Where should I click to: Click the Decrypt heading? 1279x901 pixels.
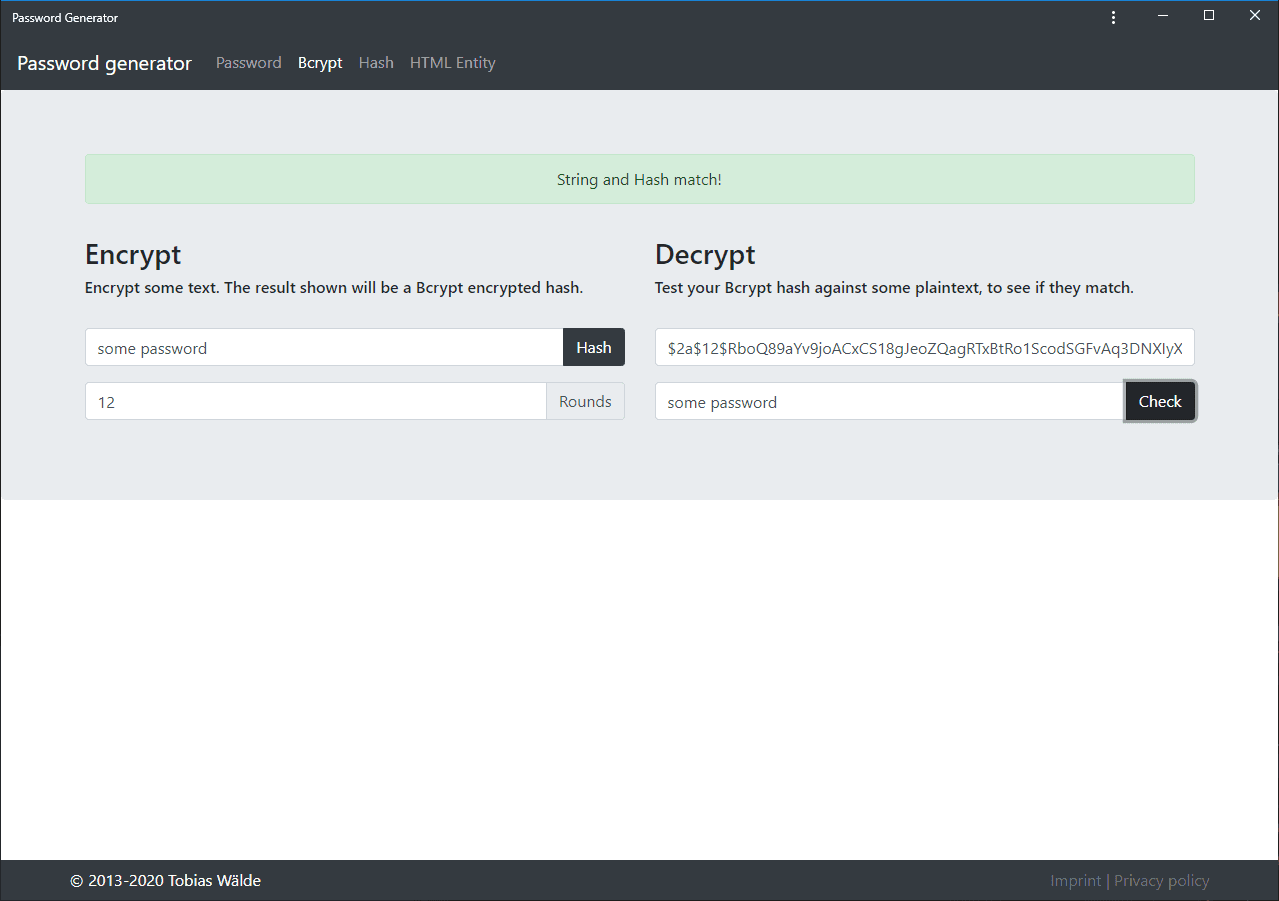[705, 254]
